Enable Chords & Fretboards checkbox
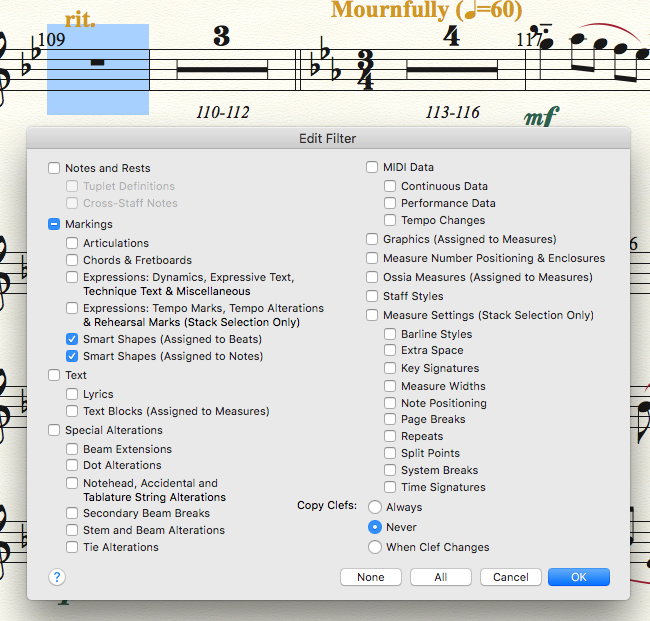This screenshot has width=650, height=621. pyautogui.click(x=72, y=260)
